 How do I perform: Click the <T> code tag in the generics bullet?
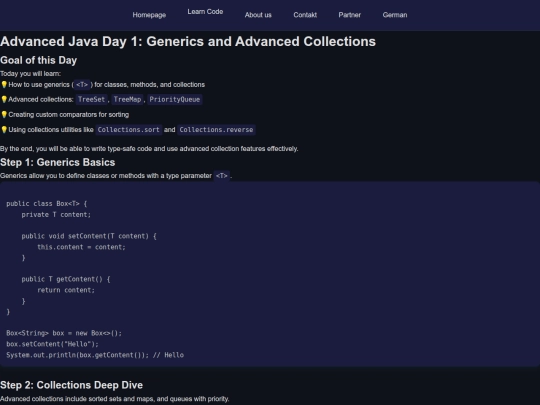[x=82, y=84]
